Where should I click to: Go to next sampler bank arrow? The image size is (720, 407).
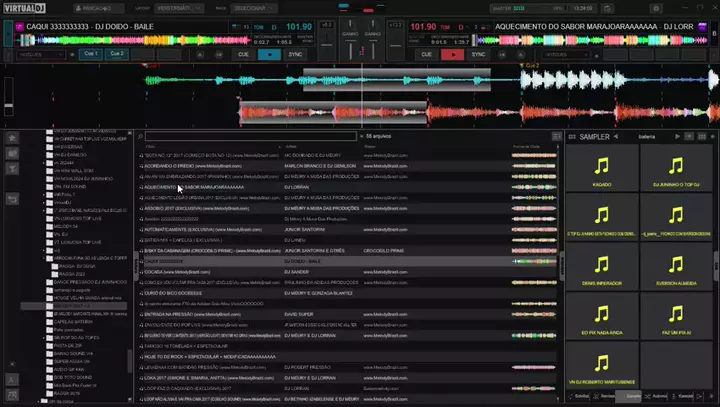[x=677, y=136]
